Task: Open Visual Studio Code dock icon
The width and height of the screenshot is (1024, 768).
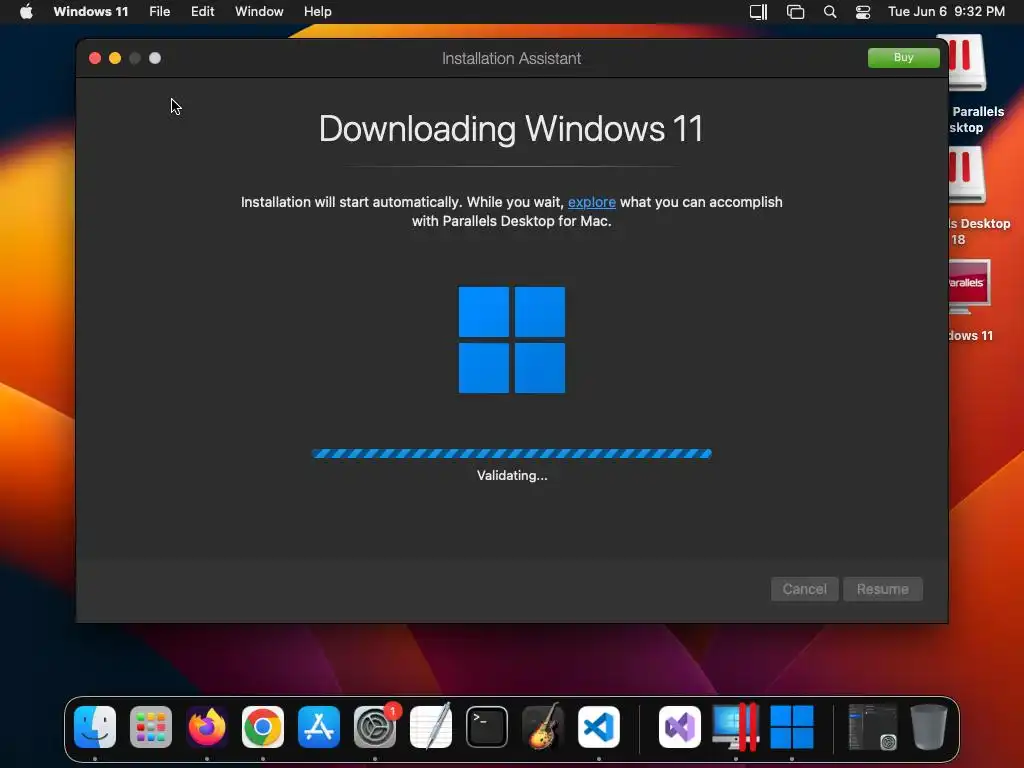Action: pos(599,727)
